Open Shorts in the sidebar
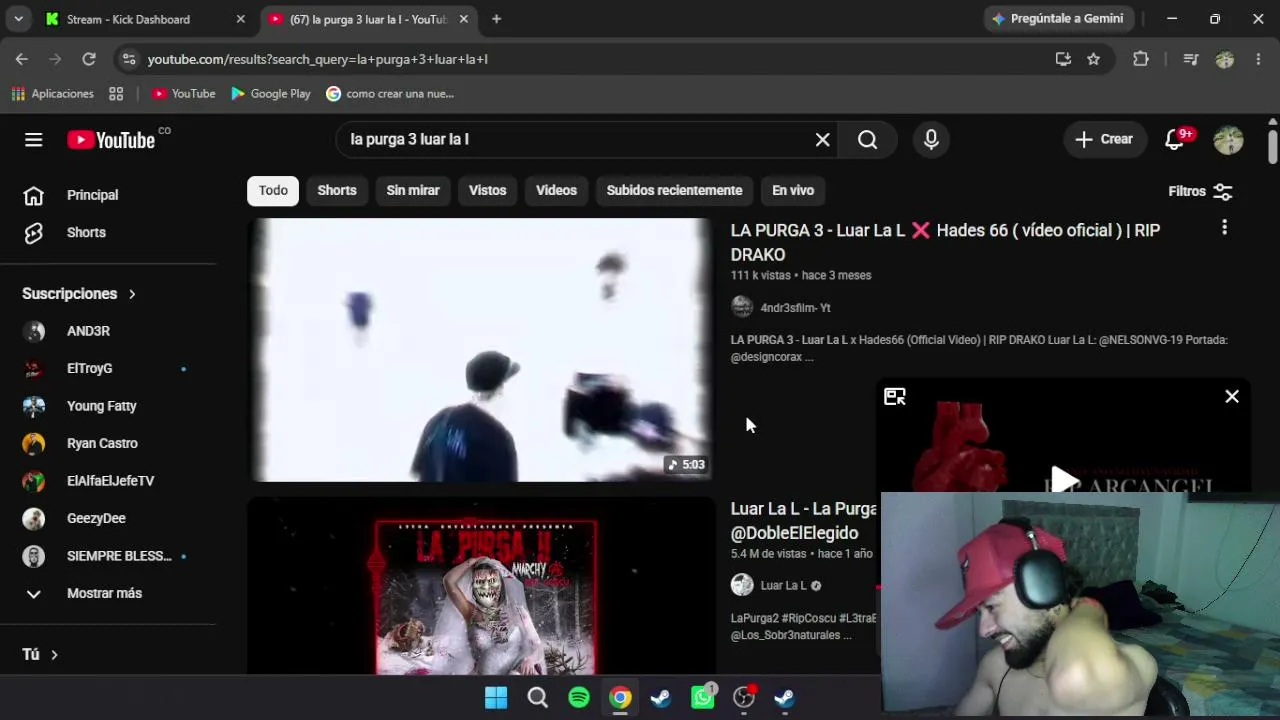The image size is (1280, 720). click(108, 232)
